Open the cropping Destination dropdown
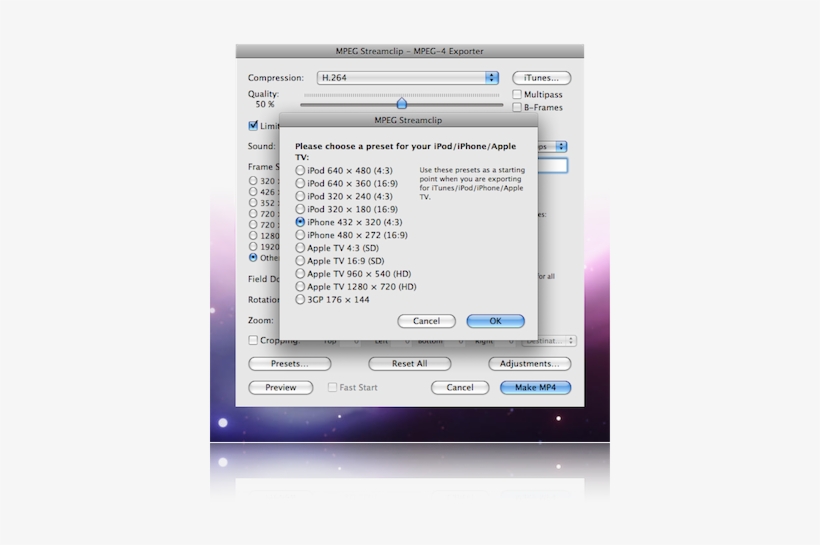This screenshot has height=545, width=820. coord(549,341)
